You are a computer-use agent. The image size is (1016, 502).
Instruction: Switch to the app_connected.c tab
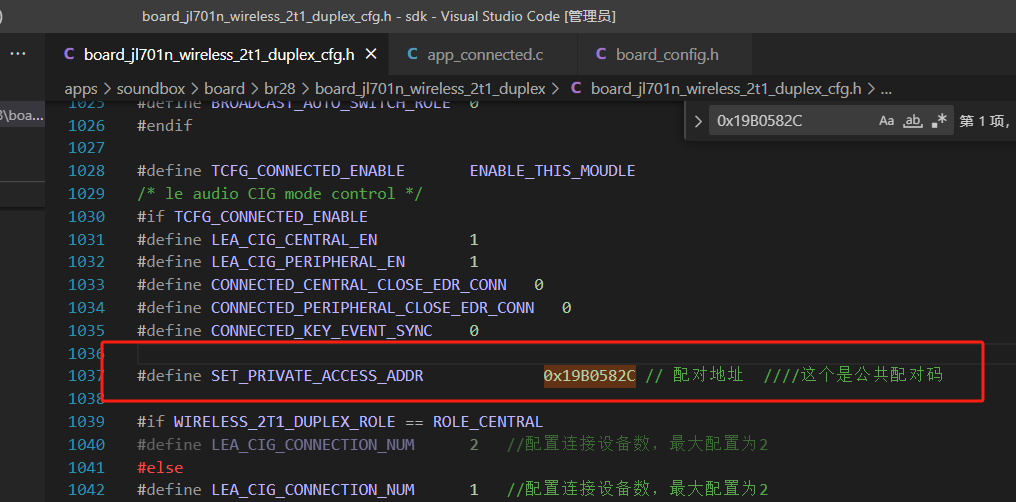[483, 55]
